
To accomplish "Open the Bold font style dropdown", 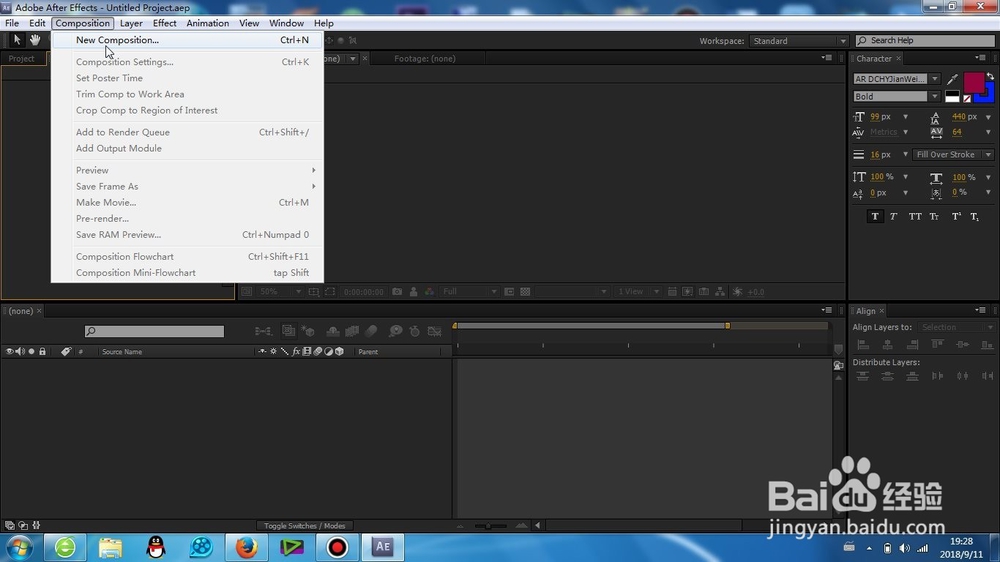I will point(935,96).
